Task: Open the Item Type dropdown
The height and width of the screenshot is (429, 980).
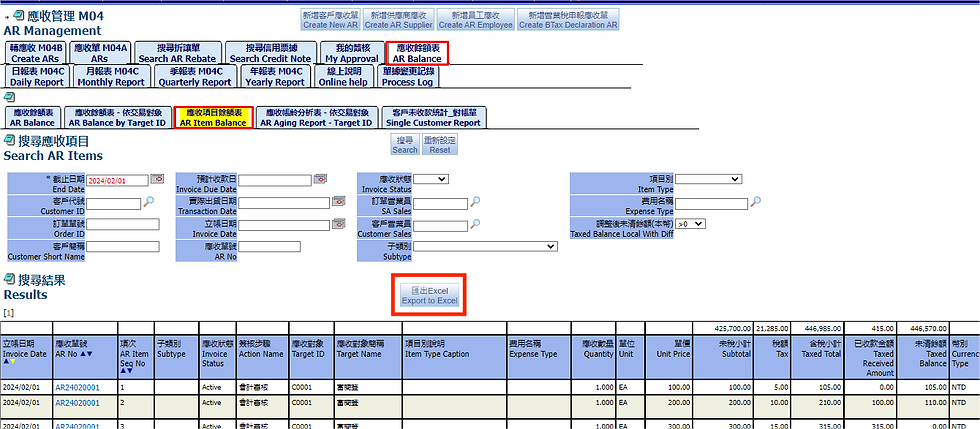Action: click(709, 179)
